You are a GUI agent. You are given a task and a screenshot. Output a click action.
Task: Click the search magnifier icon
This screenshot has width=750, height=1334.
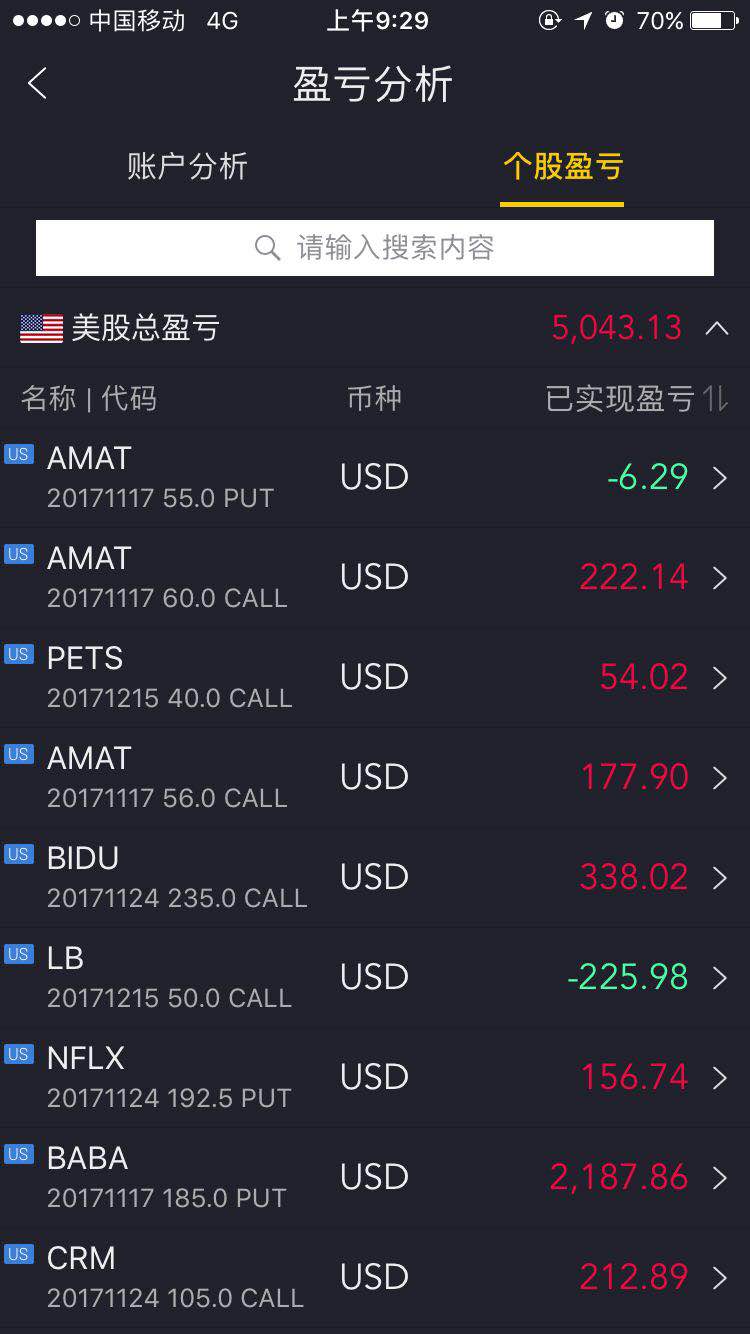pos(267,248)
